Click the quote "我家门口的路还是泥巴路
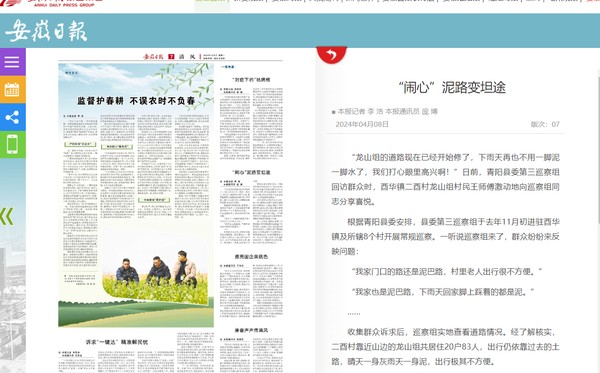 click(447, 272)
